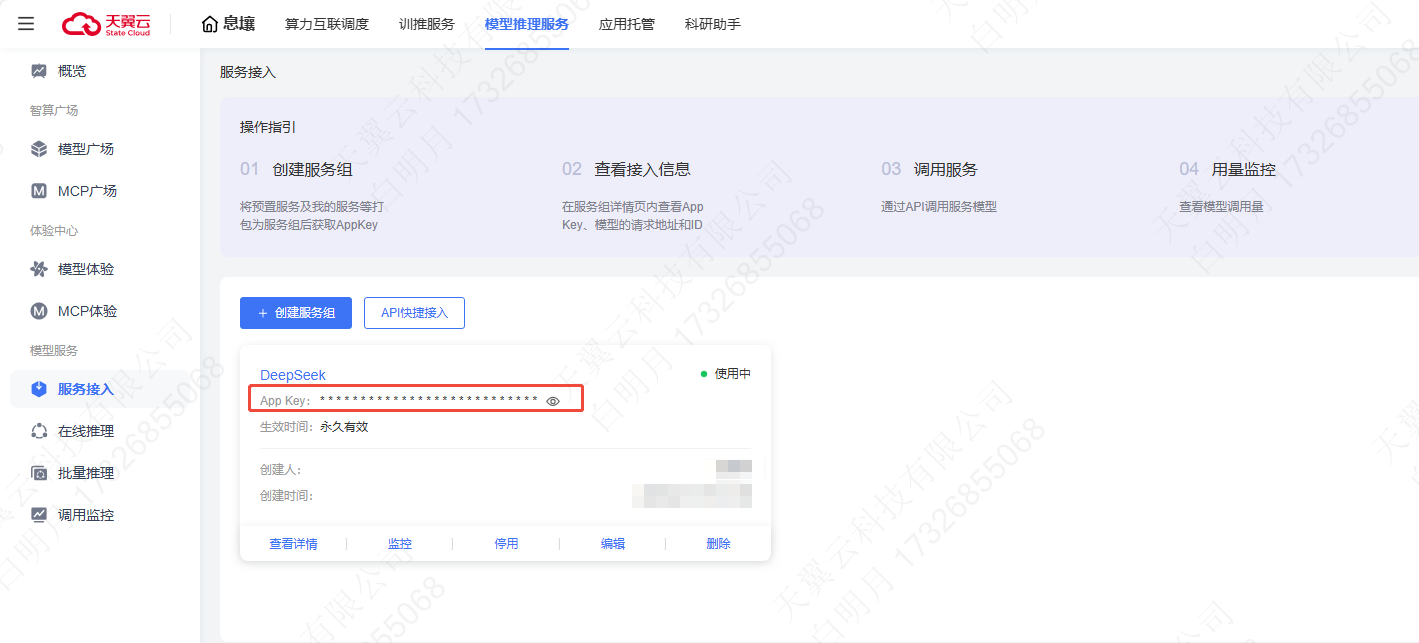Open the DeepSeek service group title
The width and height of the screenshot is (1419, 643).
(293, 375)
